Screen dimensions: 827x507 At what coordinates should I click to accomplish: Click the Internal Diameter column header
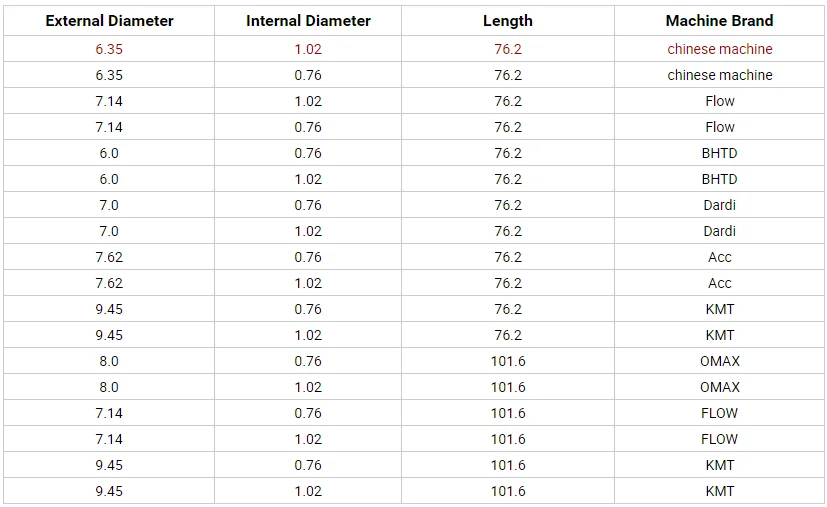pyautogui.click(x=308, y=21)
